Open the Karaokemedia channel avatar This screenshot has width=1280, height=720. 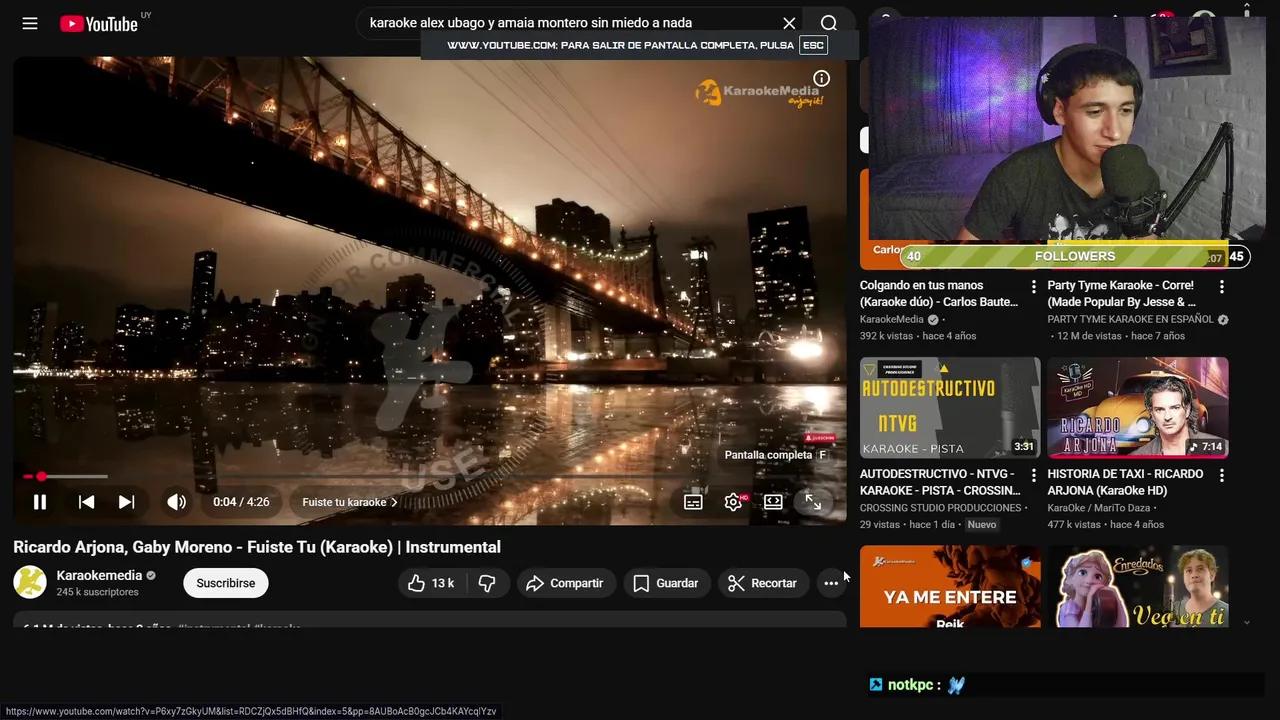(x=30, y=583)
